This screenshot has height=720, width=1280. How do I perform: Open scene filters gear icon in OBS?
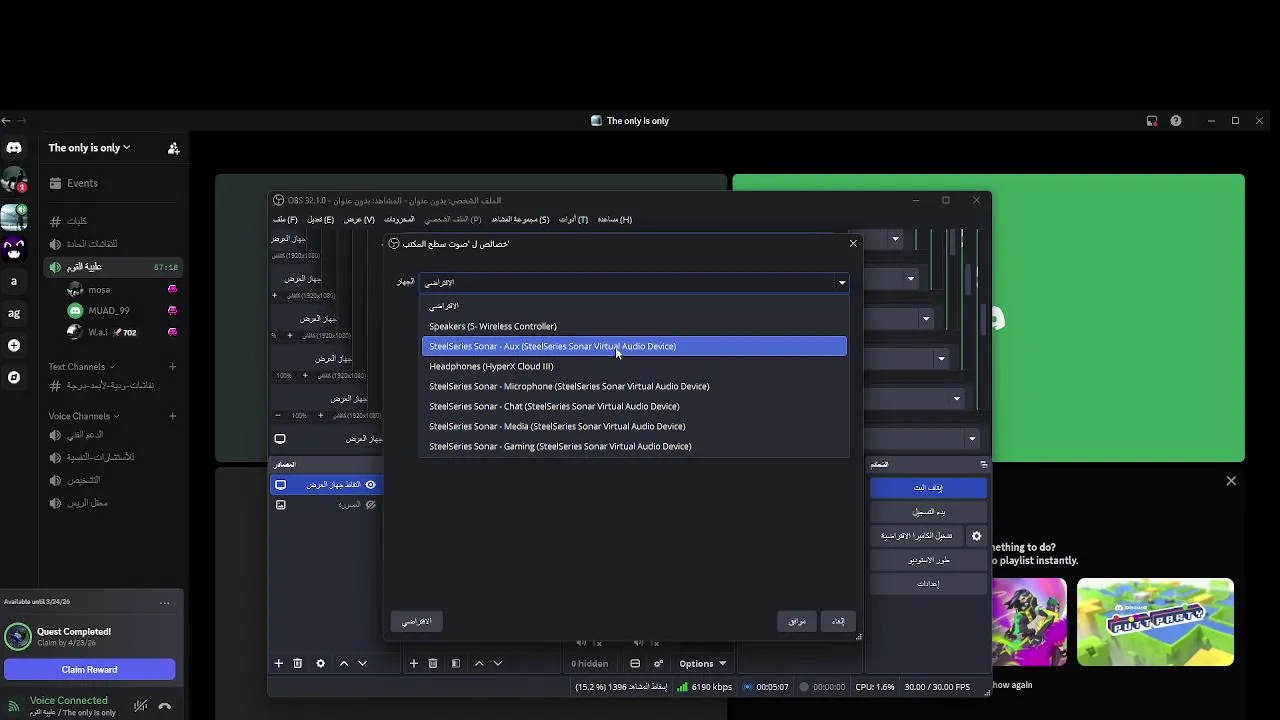coord(320,663)
